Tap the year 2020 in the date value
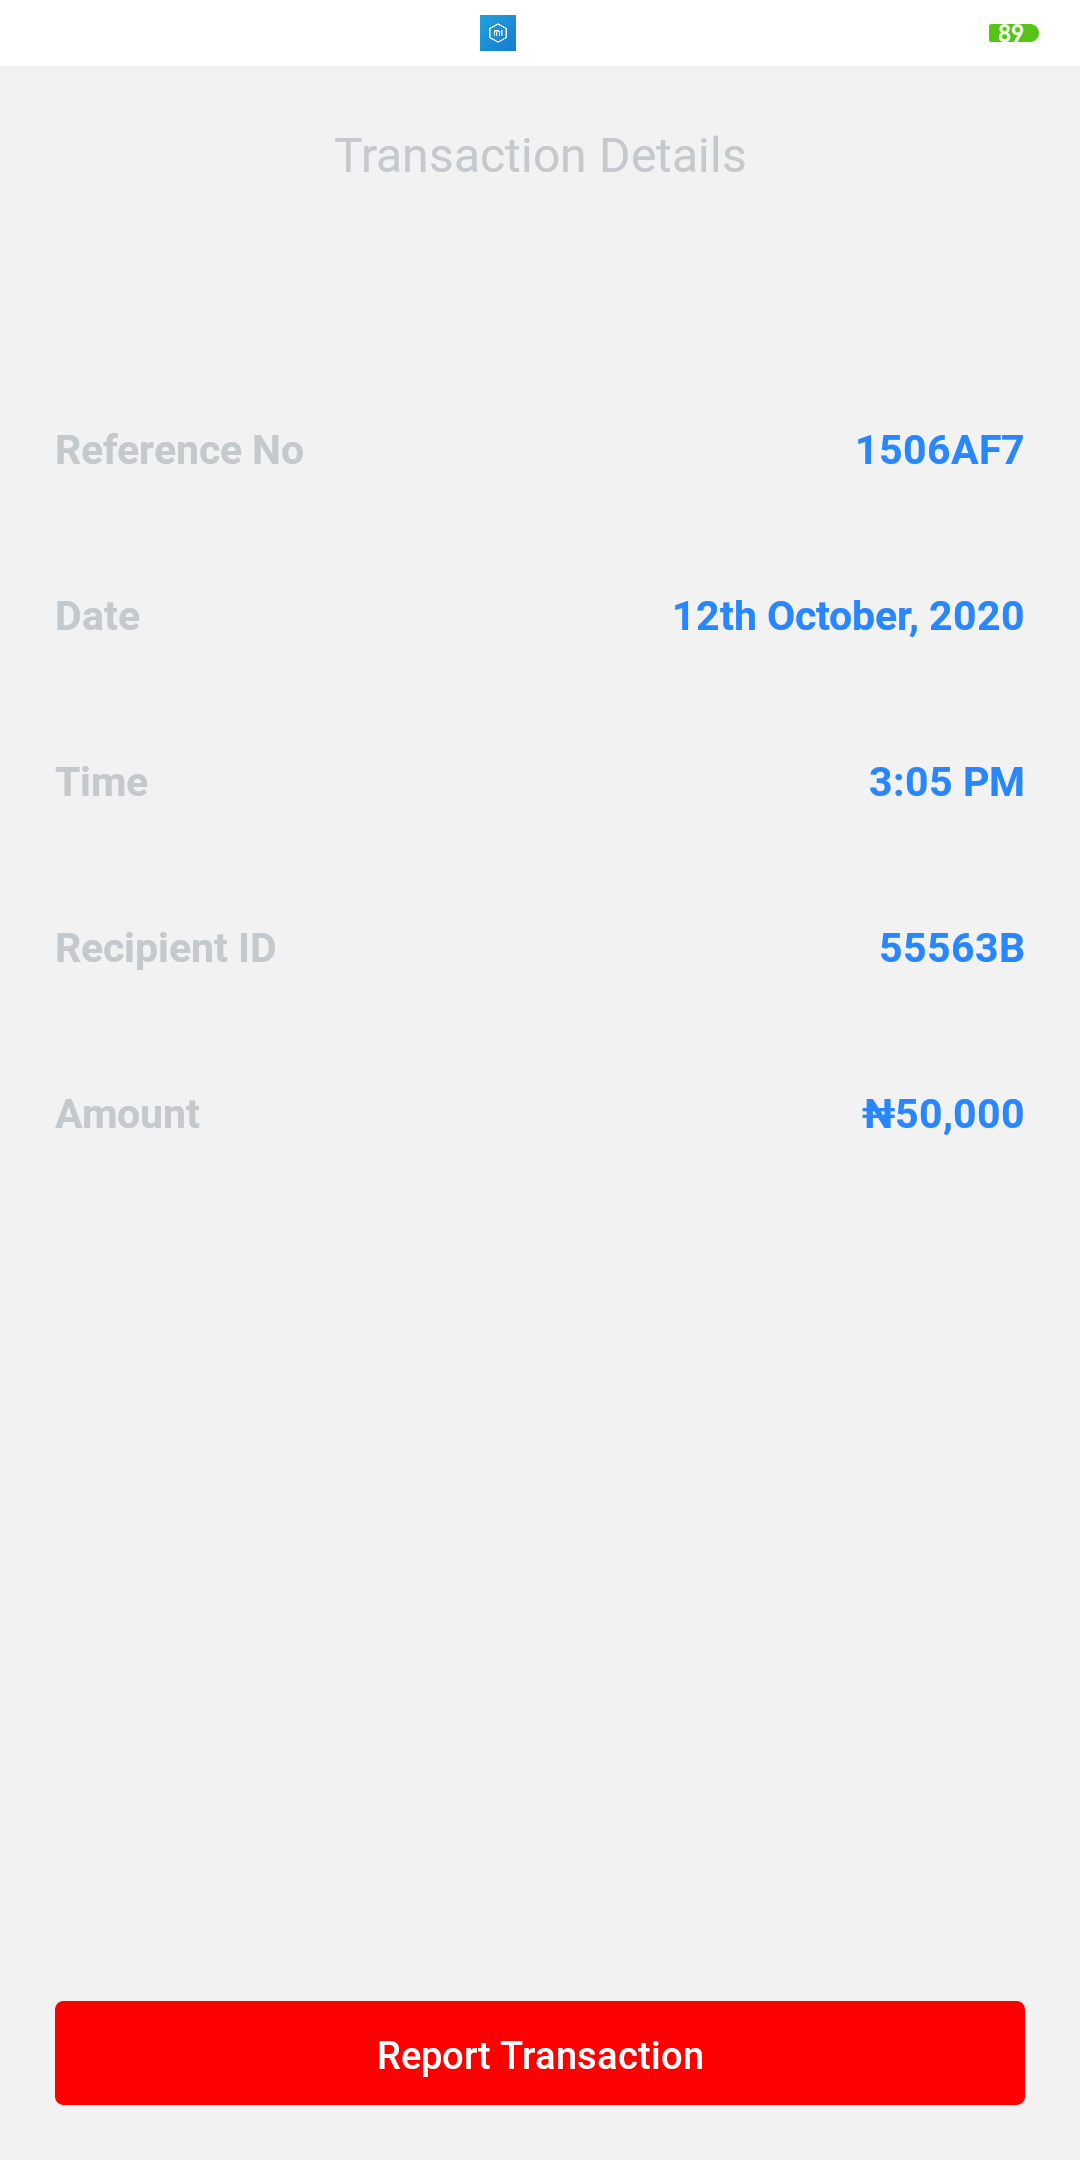 (977, 616)
